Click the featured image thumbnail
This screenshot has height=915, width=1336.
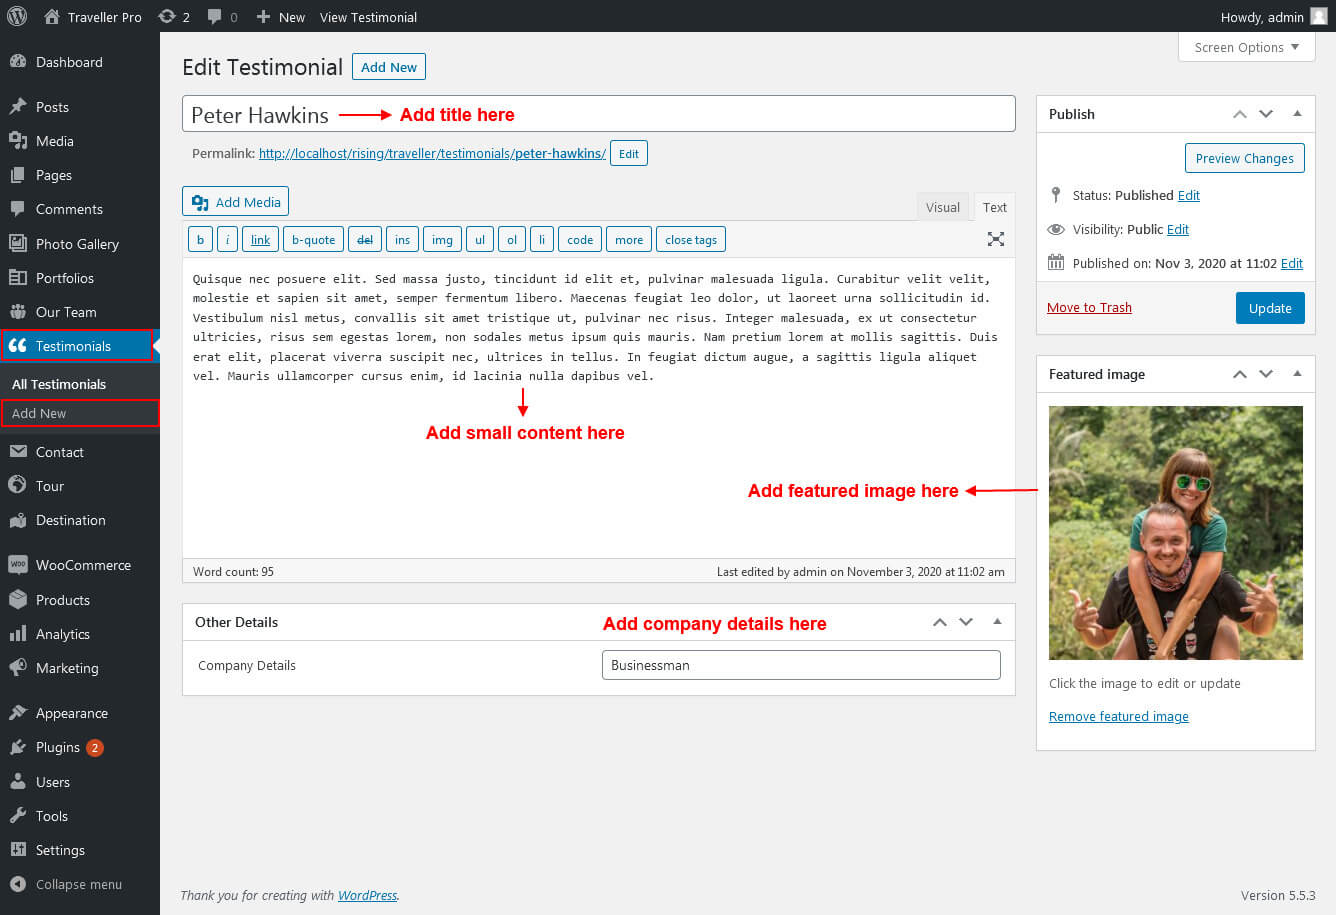(1175, 532)
